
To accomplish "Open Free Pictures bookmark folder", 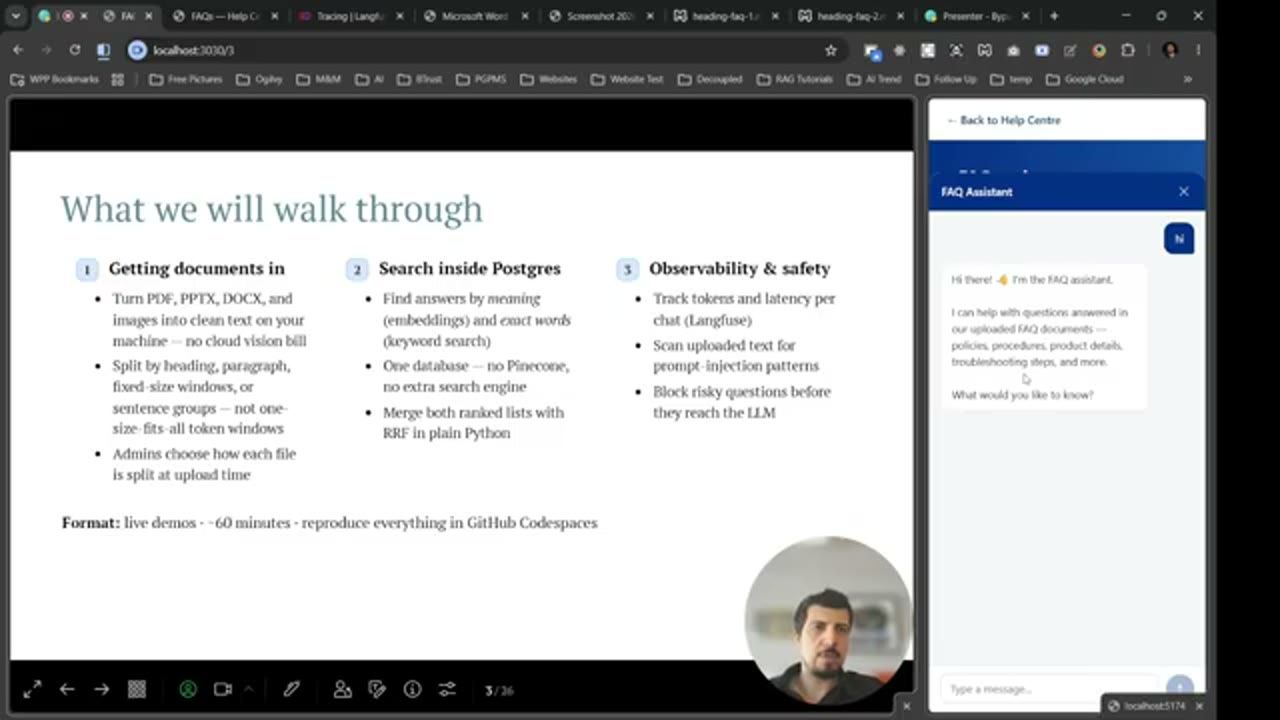I will pos(186,79).
